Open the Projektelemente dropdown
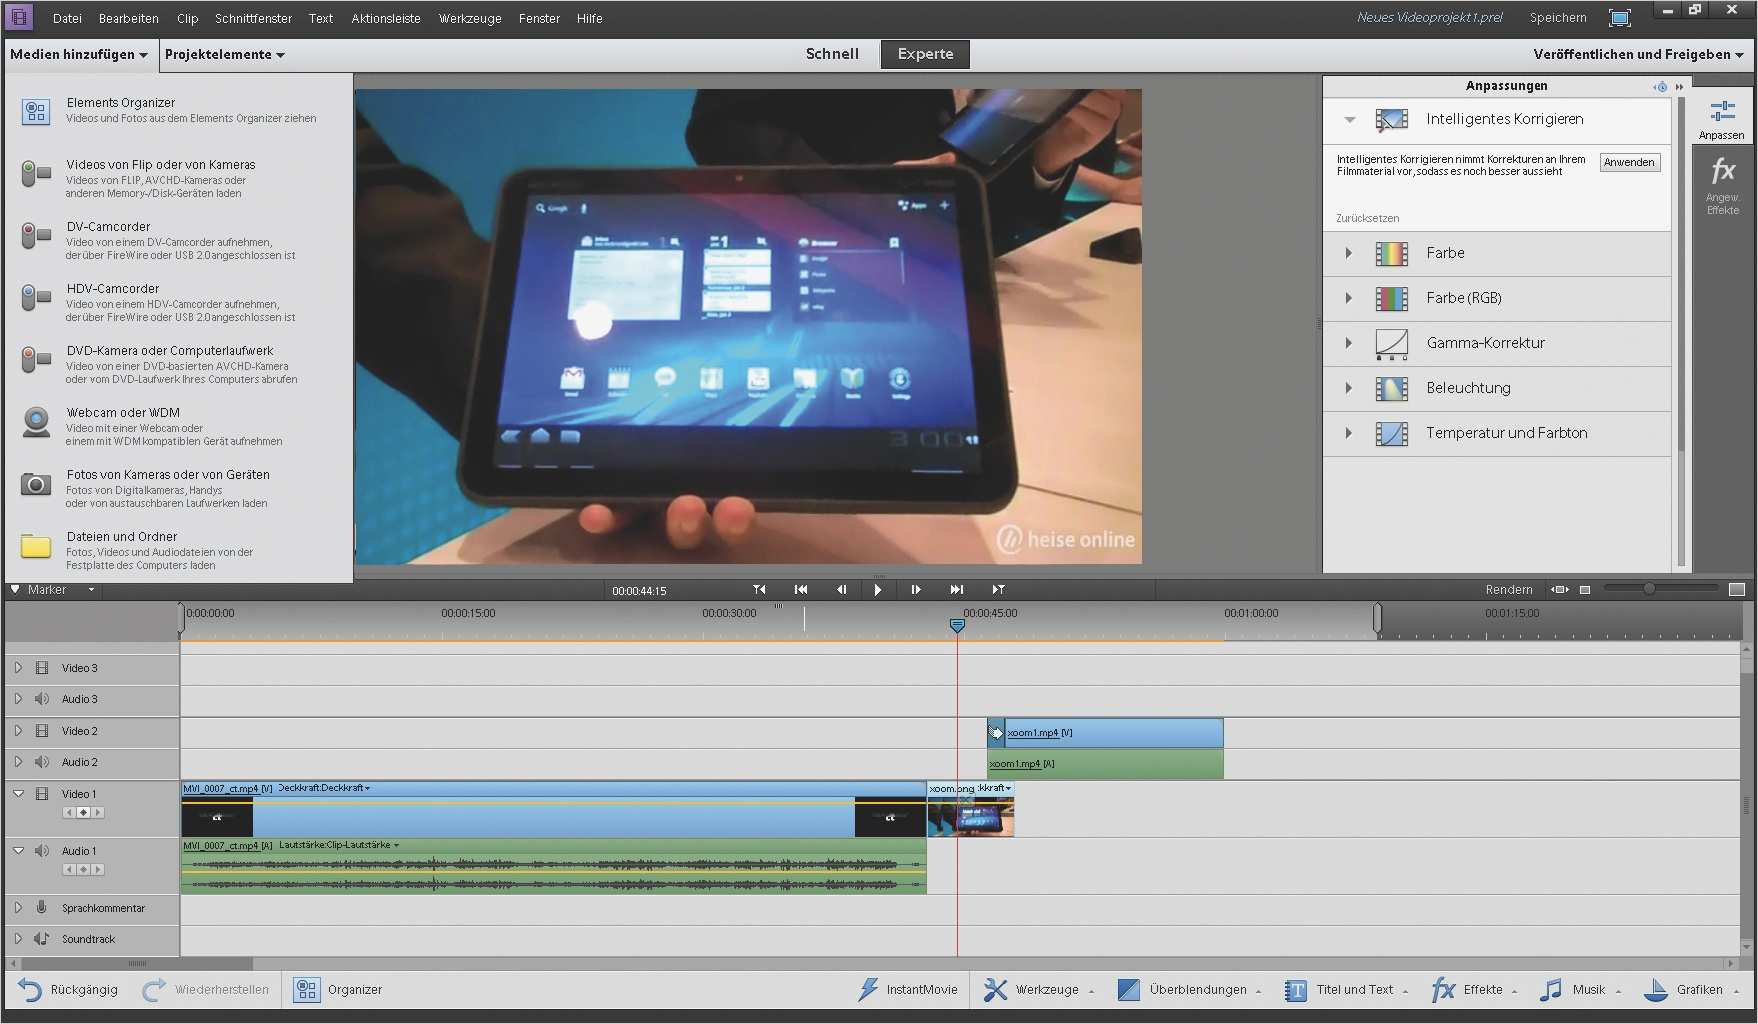Viewport: 1758px width, 1024px height. point(224,54)
